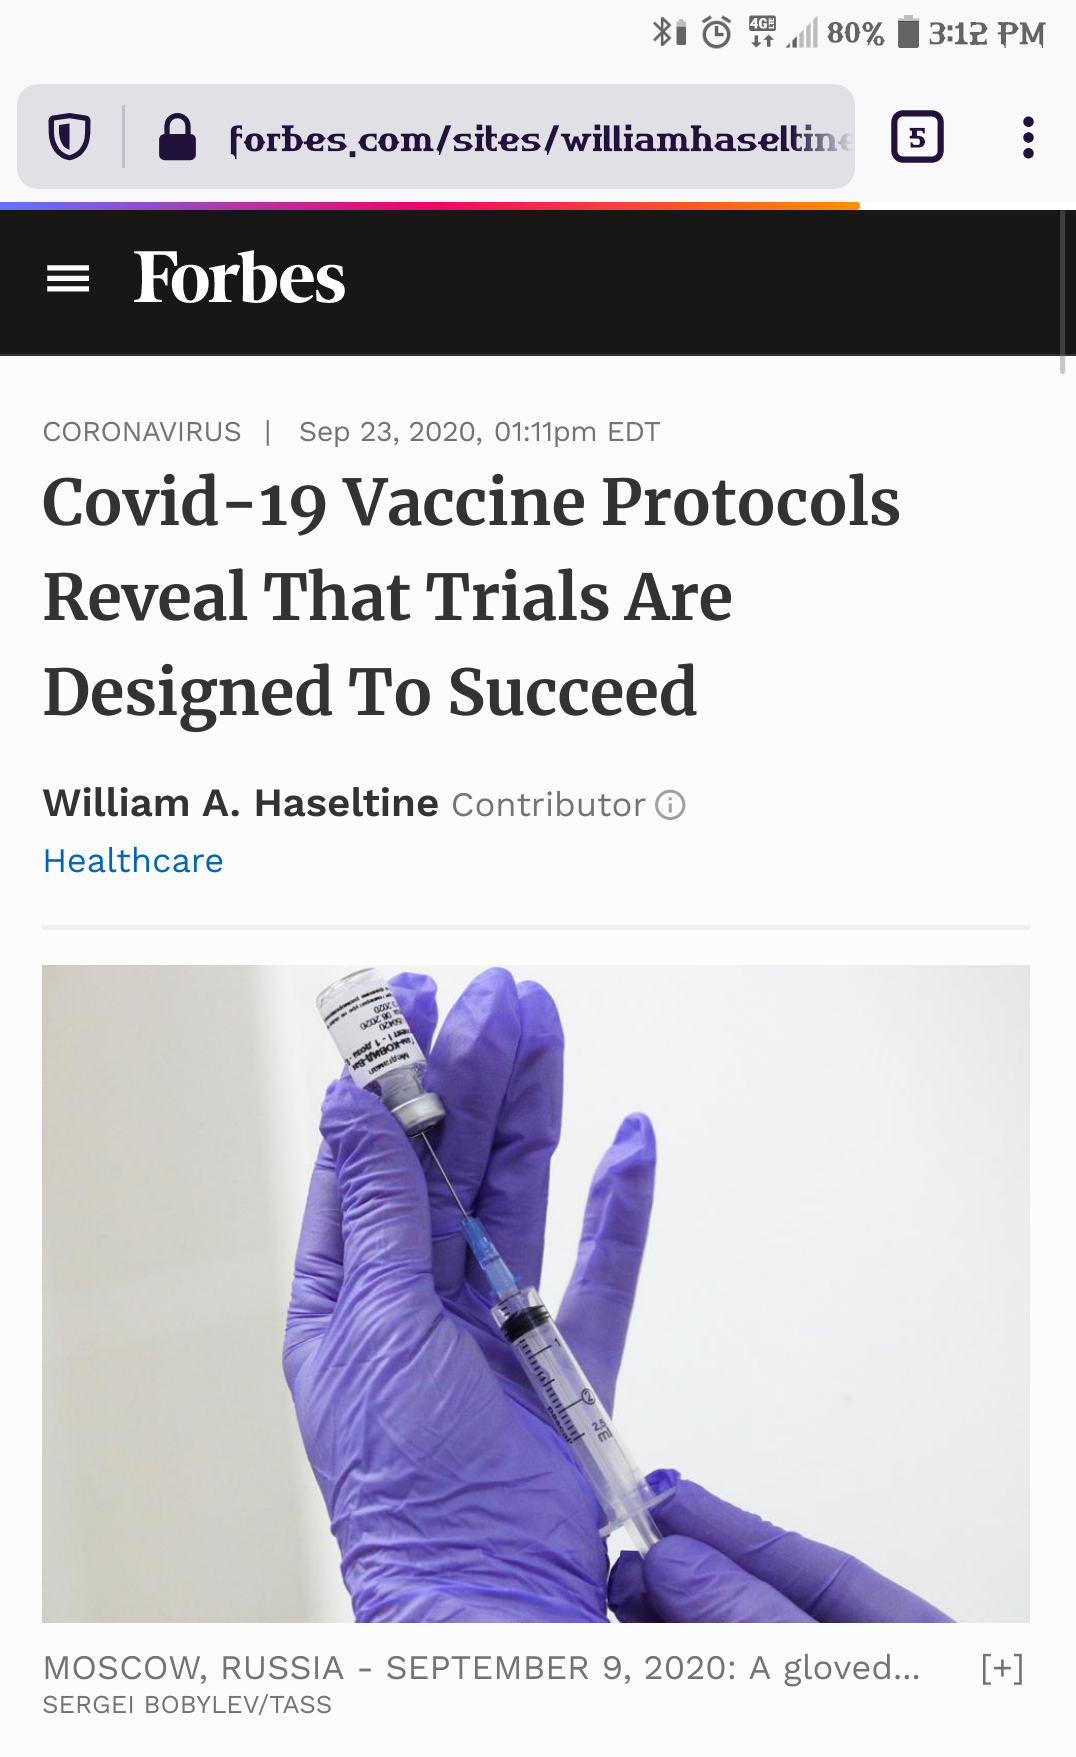The height and width of the screenshot is (1757, 1076).
Task: Open William A. Haseltine author profile
Action: click(x=240, y=803)
